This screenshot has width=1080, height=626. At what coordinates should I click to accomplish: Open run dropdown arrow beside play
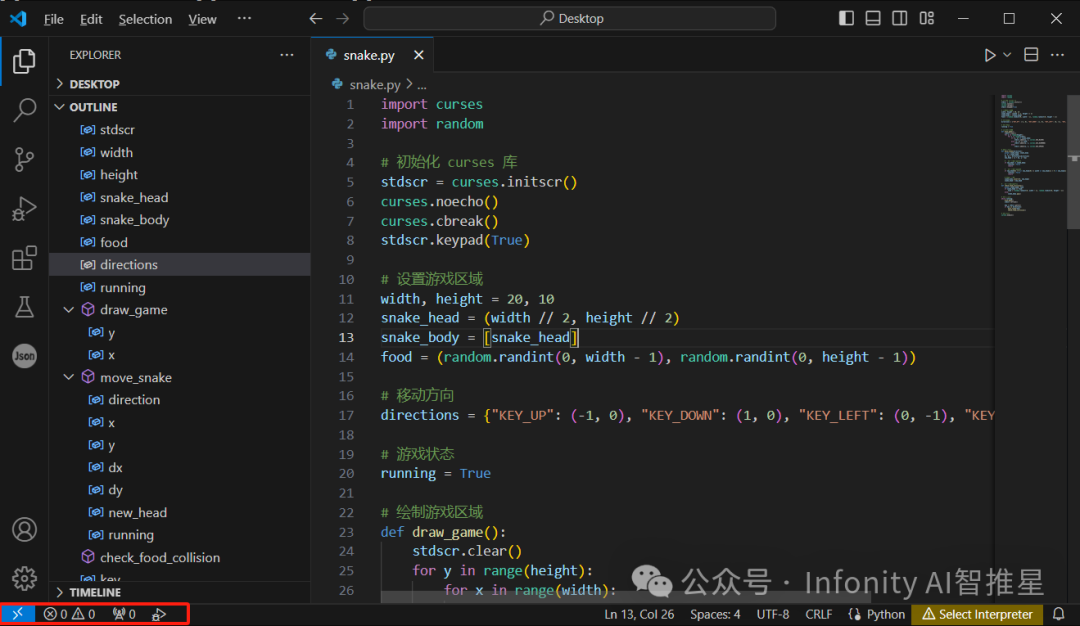1007,55
